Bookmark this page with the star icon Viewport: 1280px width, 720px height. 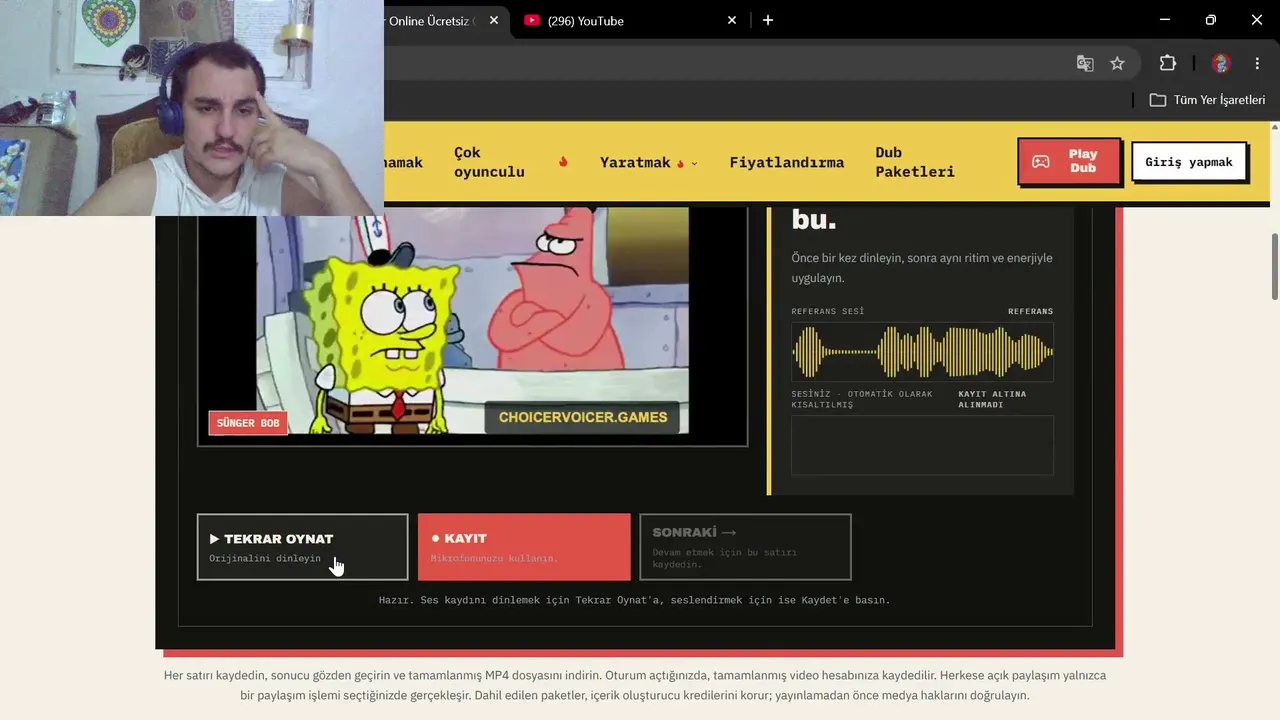pos(1117,63)
